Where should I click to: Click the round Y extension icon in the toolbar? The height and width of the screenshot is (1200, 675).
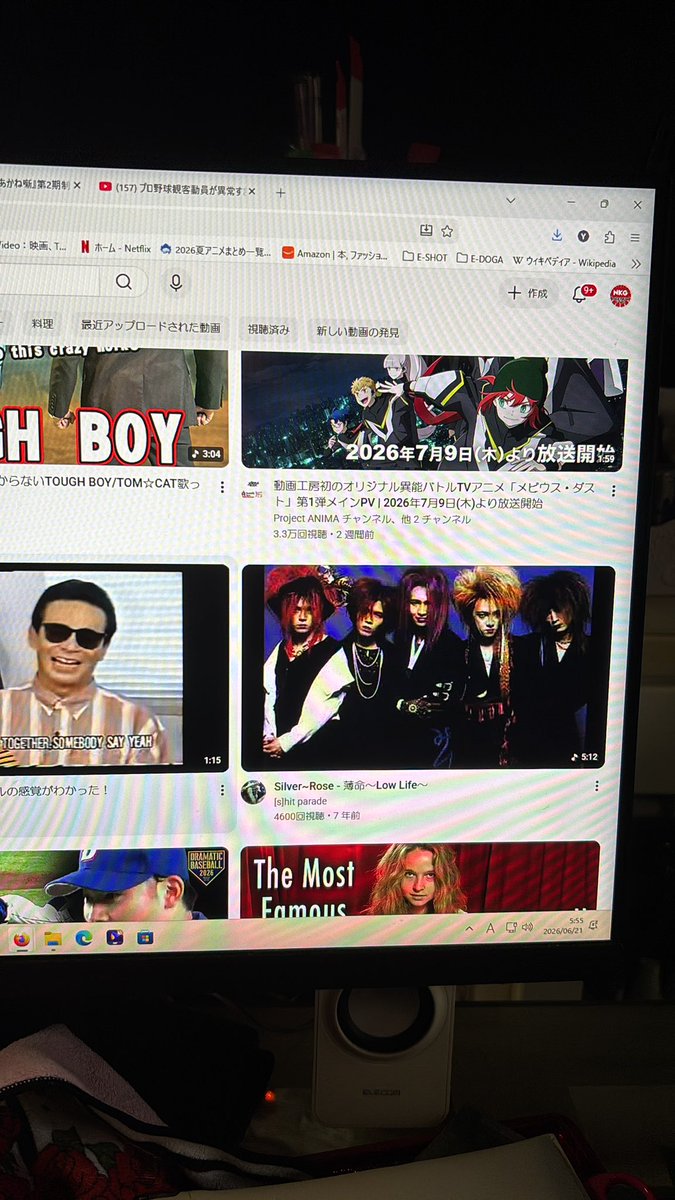click(x=583, y=236)
